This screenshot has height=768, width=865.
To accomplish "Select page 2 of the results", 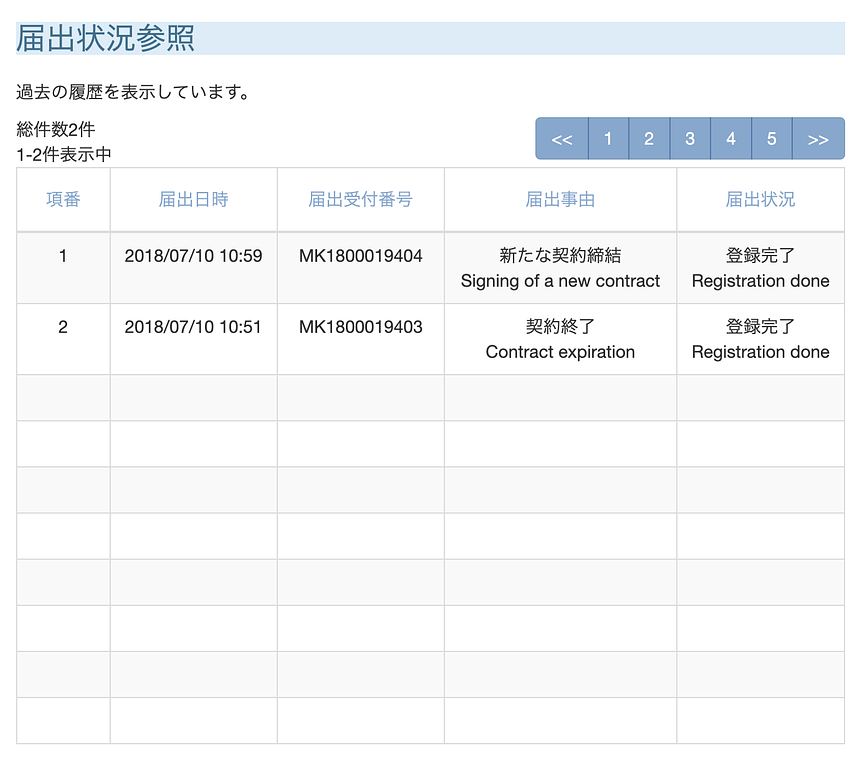I will click(649, 138).
